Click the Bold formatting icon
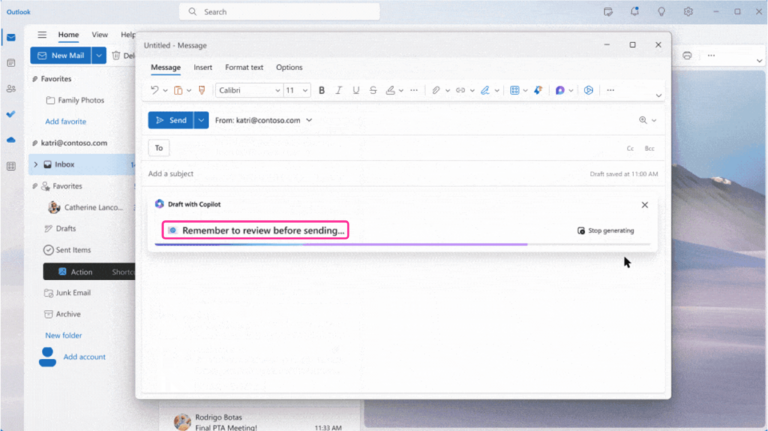The width and height of the screenshot is (768, 431). pos(321,90)
